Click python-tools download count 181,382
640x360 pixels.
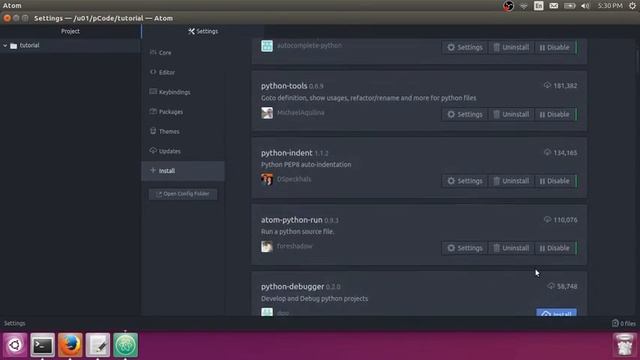560,86
